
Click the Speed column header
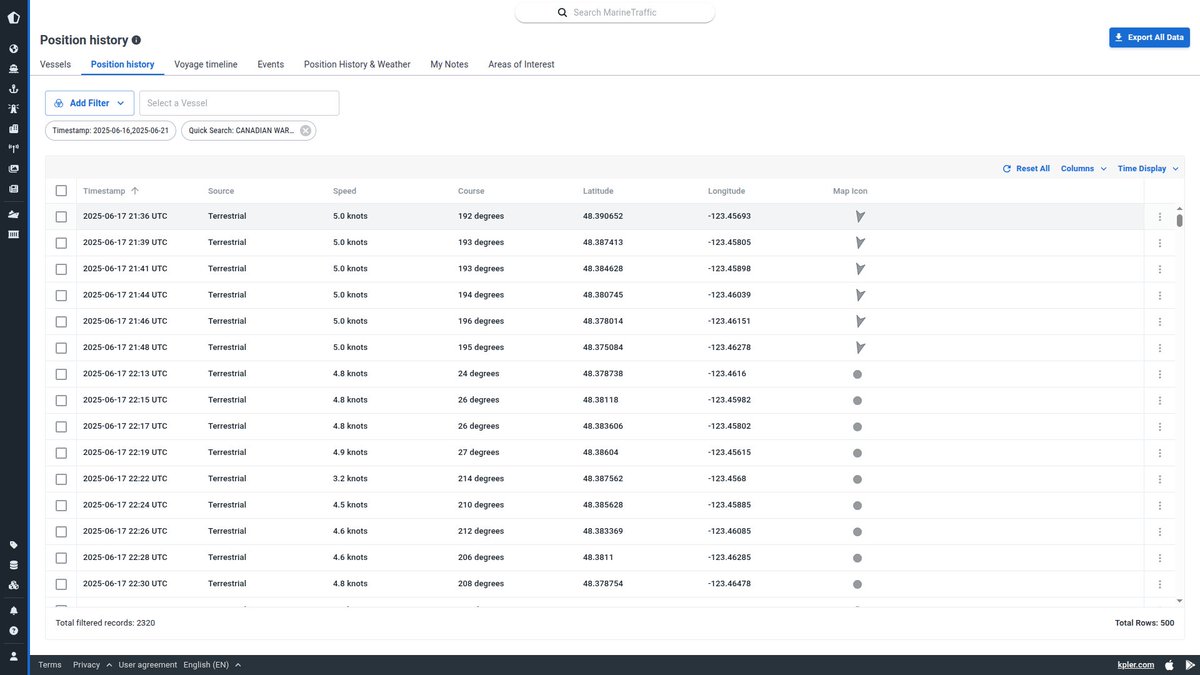pos(344,191)
